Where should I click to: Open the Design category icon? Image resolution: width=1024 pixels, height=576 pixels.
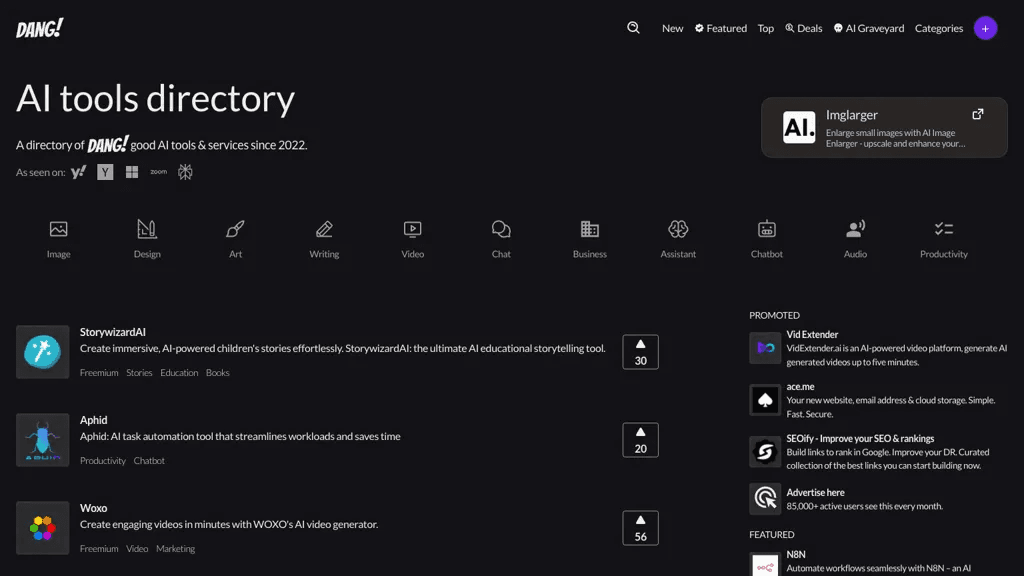pos(147,229)
